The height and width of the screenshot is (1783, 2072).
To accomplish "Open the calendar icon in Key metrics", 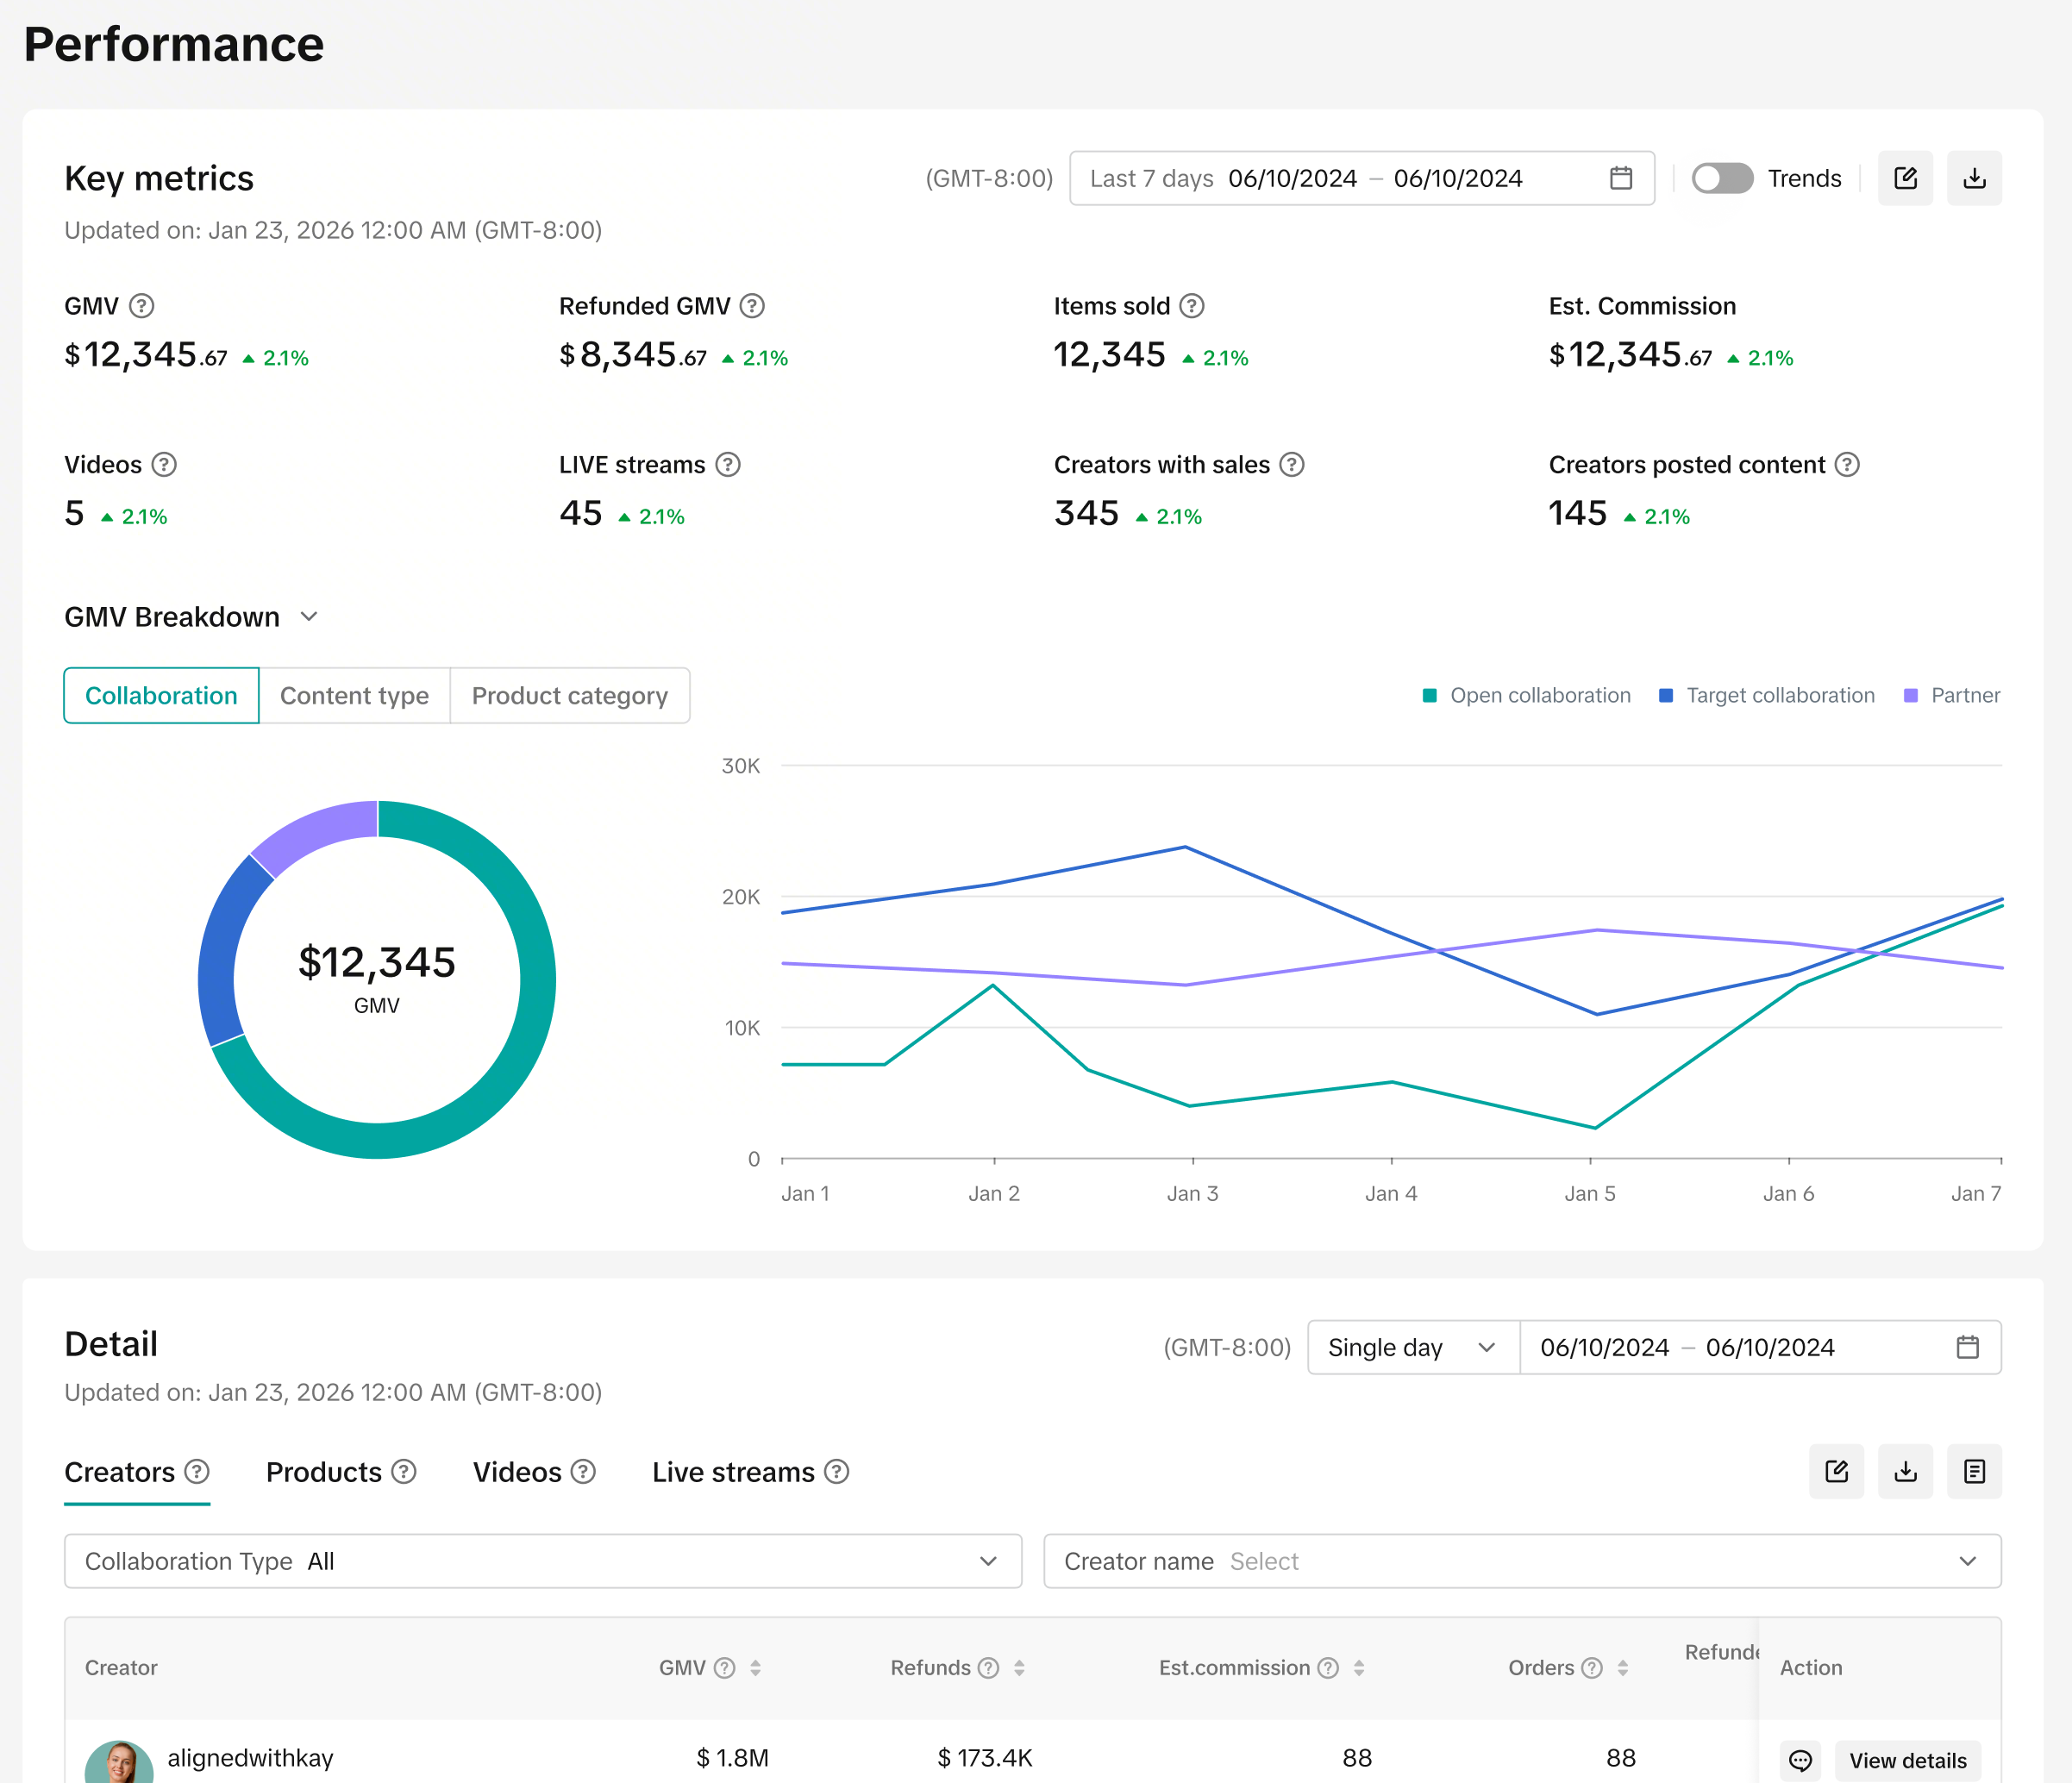I will (1621, 178).
